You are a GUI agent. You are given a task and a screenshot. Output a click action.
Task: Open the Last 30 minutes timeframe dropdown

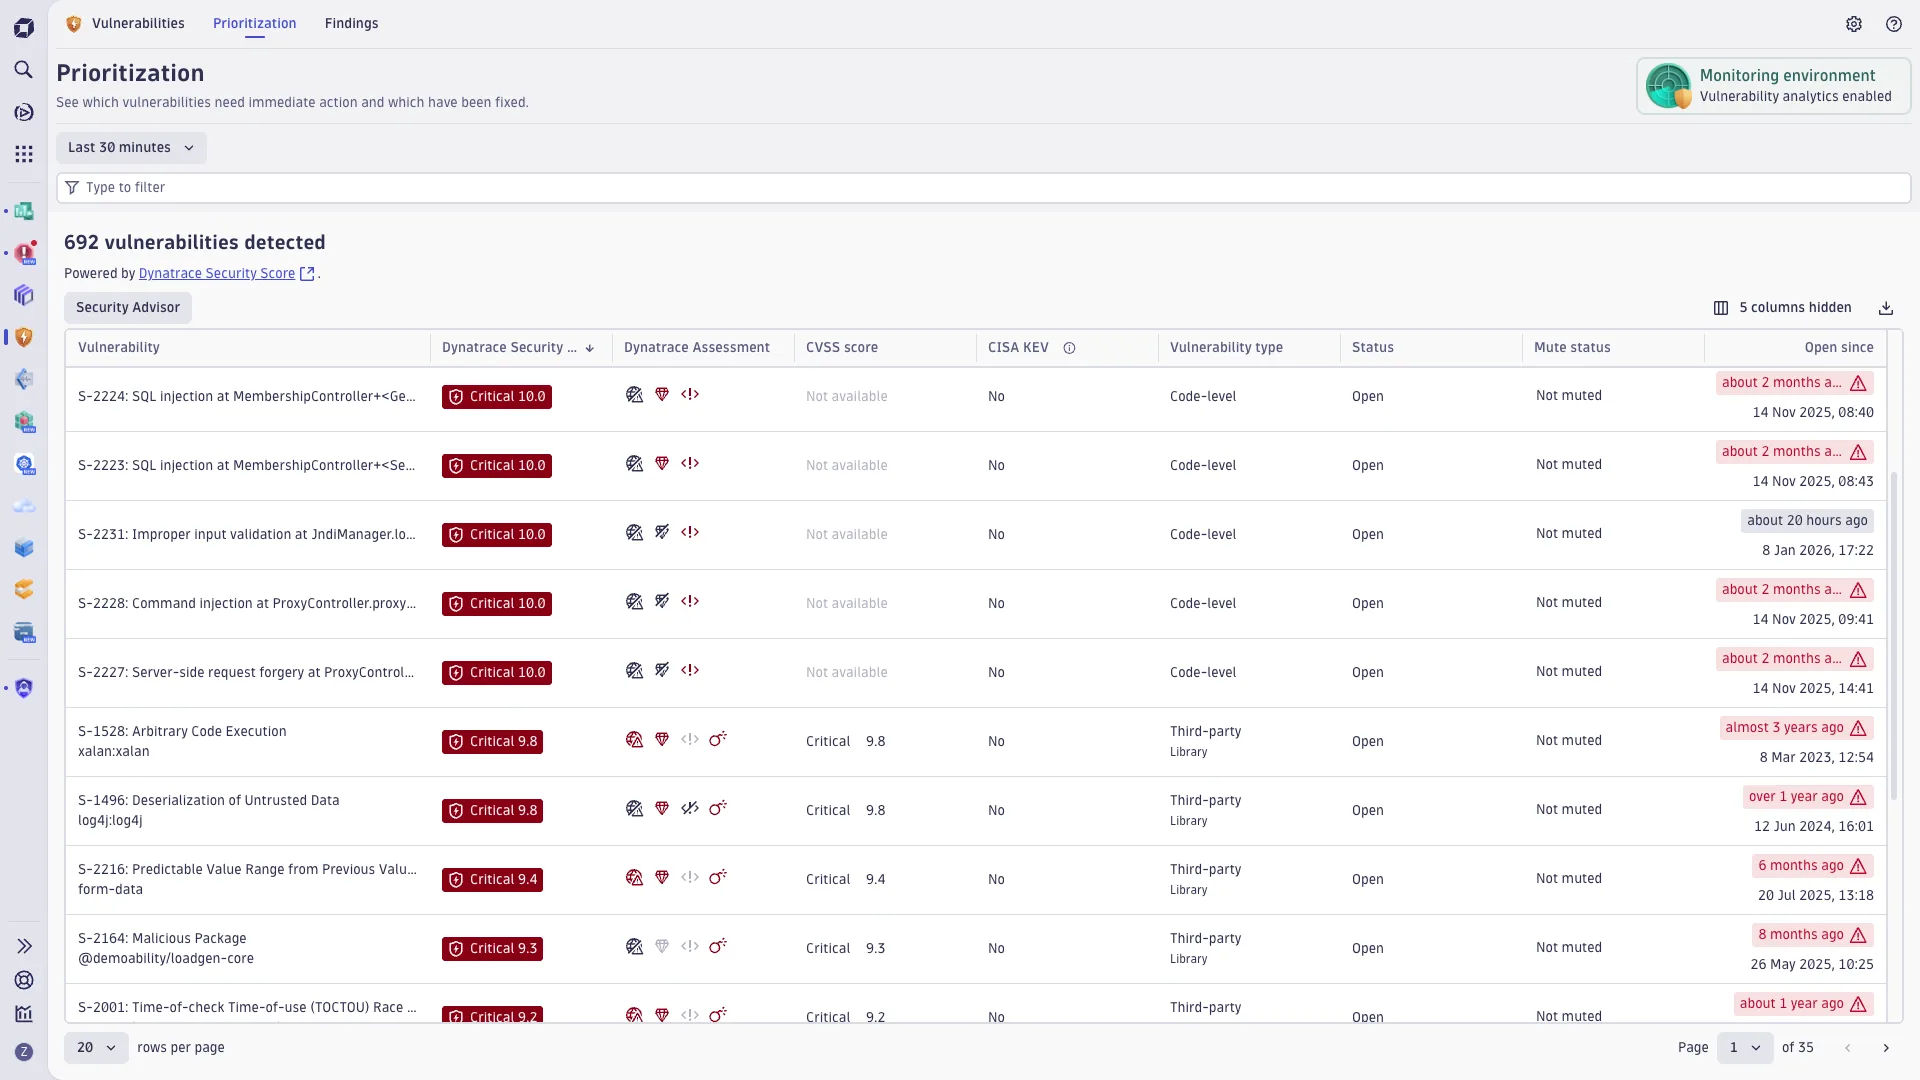coord(131,147)
